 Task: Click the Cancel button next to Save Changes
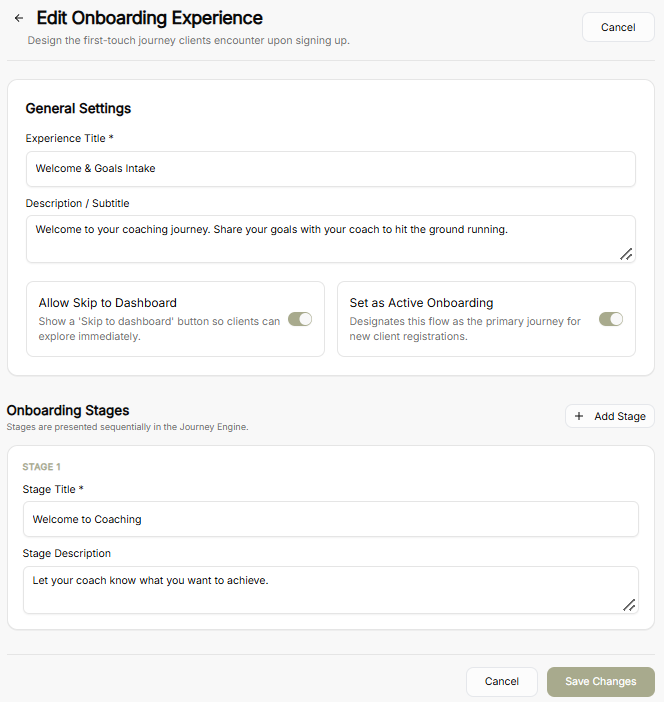501,681
